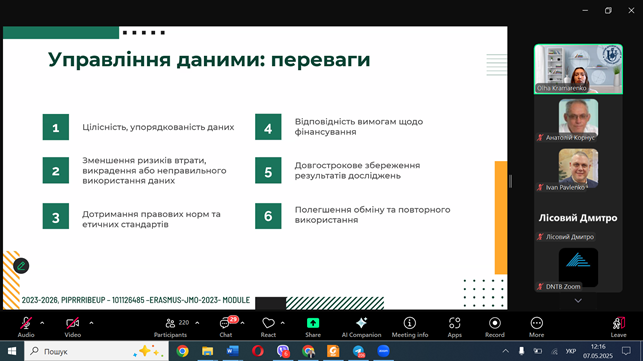
Task: Open second Chrome profile icon on taskbar
Action: pyautogui.click(x=308, y=351)
